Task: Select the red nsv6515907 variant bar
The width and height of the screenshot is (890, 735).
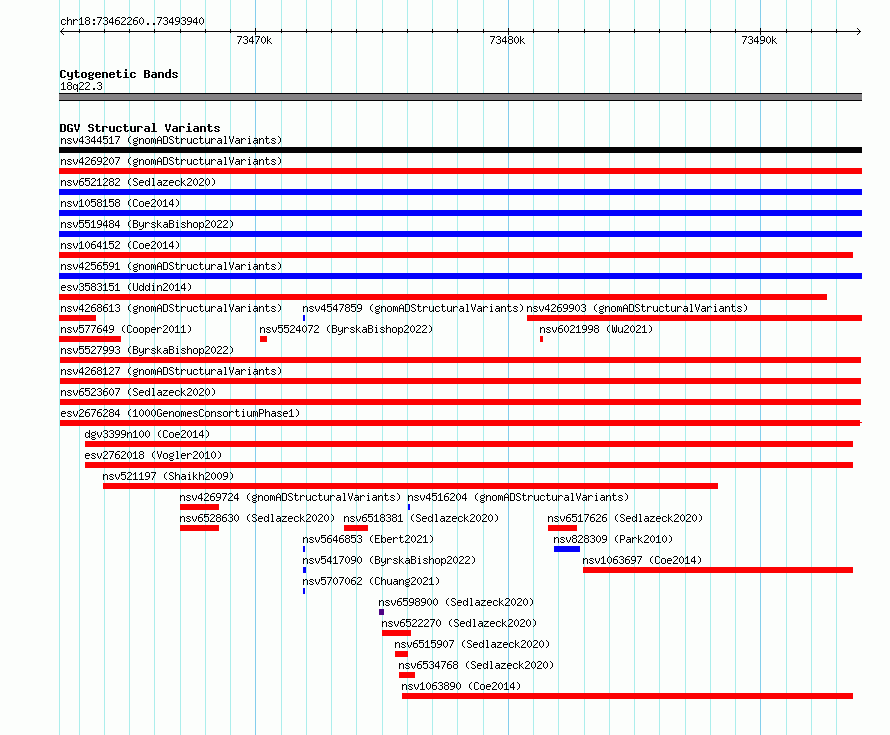Action: point(401,654)
